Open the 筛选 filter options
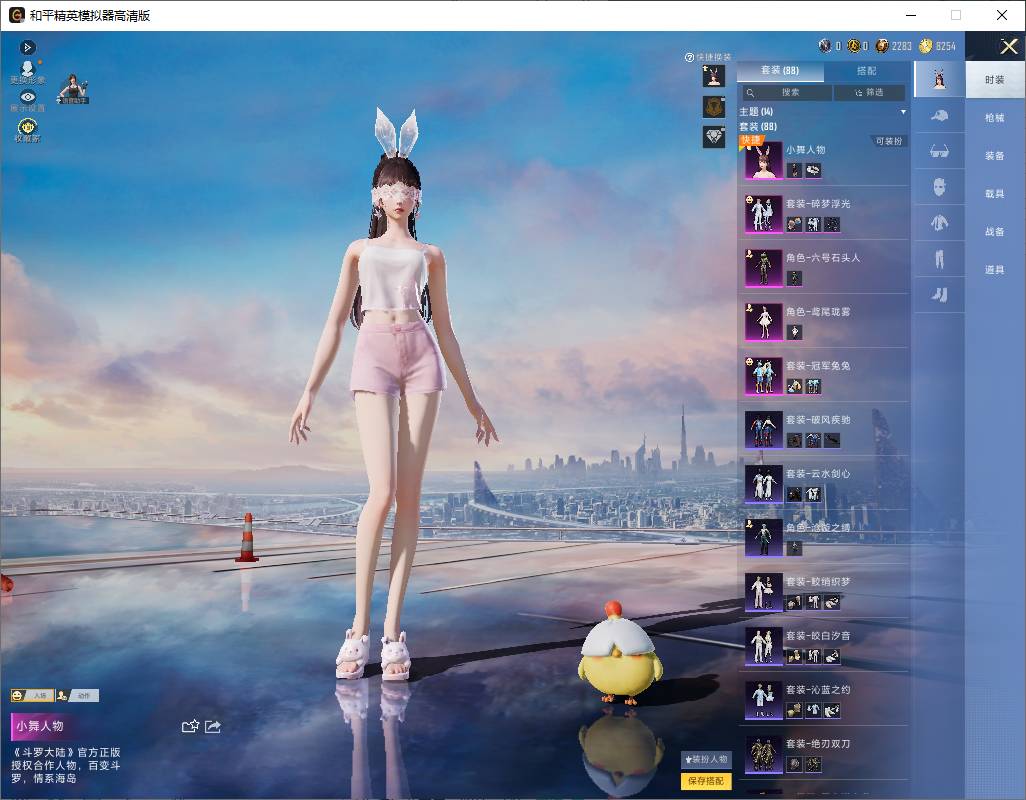This screenshot has height=800, width=1026. pos(869,92)
